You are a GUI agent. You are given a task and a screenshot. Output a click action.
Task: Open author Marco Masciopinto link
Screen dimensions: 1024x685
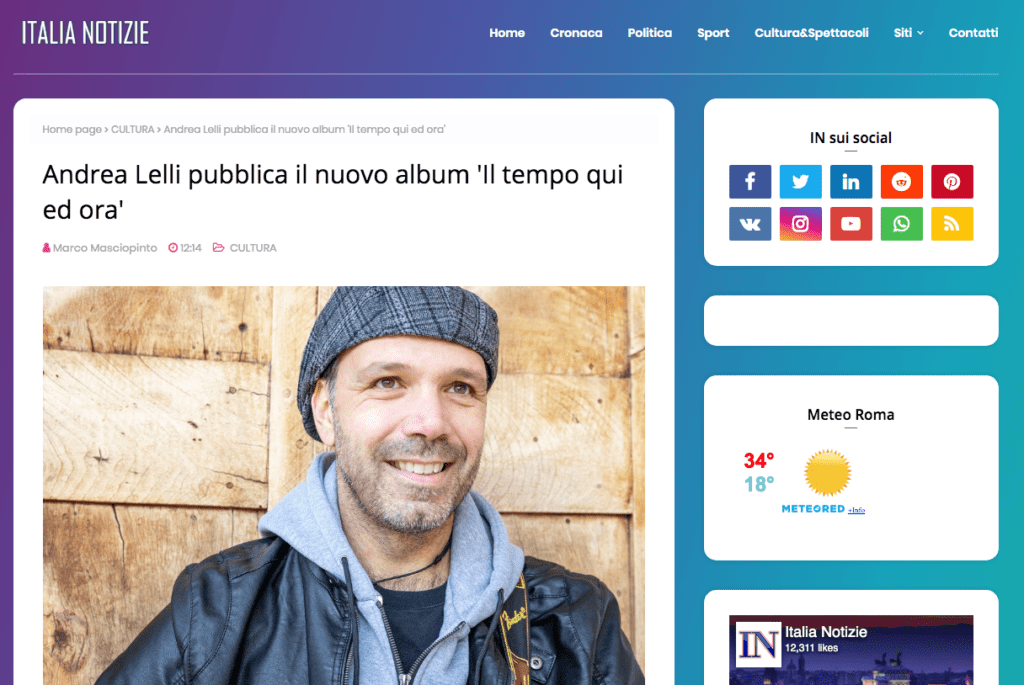(104, 248)
